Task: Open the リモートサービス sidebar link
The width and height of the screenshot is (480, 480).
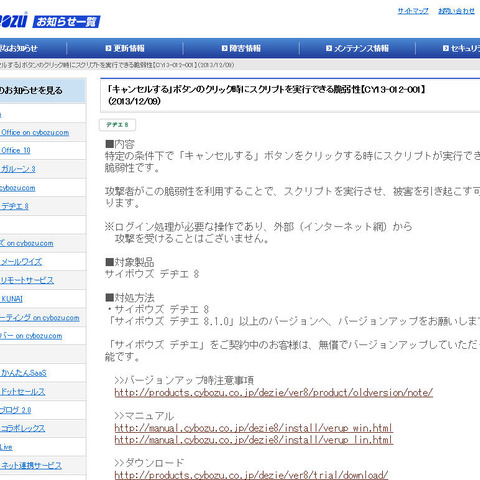Action: (x=27, y=280)
